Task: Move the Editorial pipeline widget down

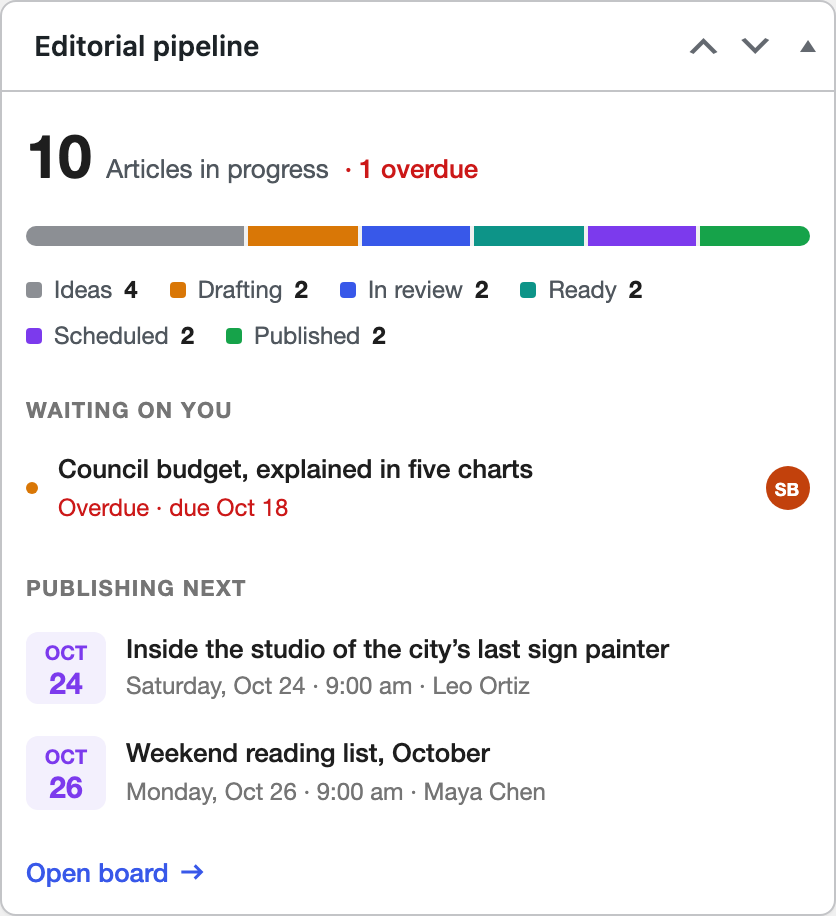Action: 755,46
